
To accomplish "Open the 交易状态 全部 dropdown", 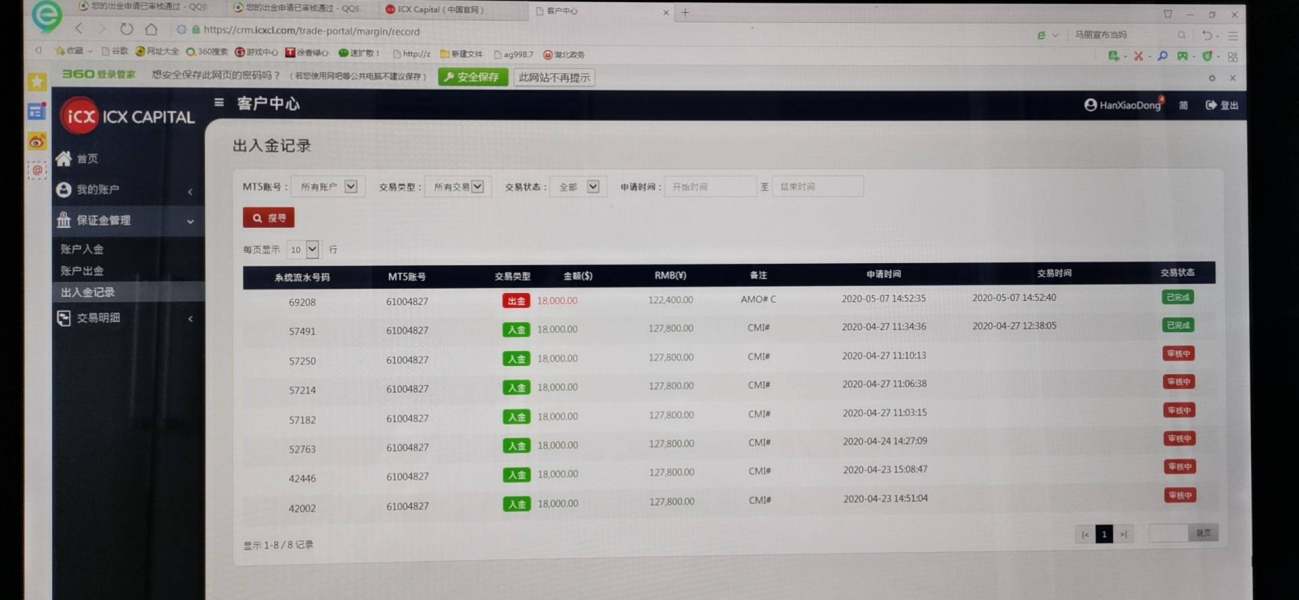I will (x=577, y=186).
